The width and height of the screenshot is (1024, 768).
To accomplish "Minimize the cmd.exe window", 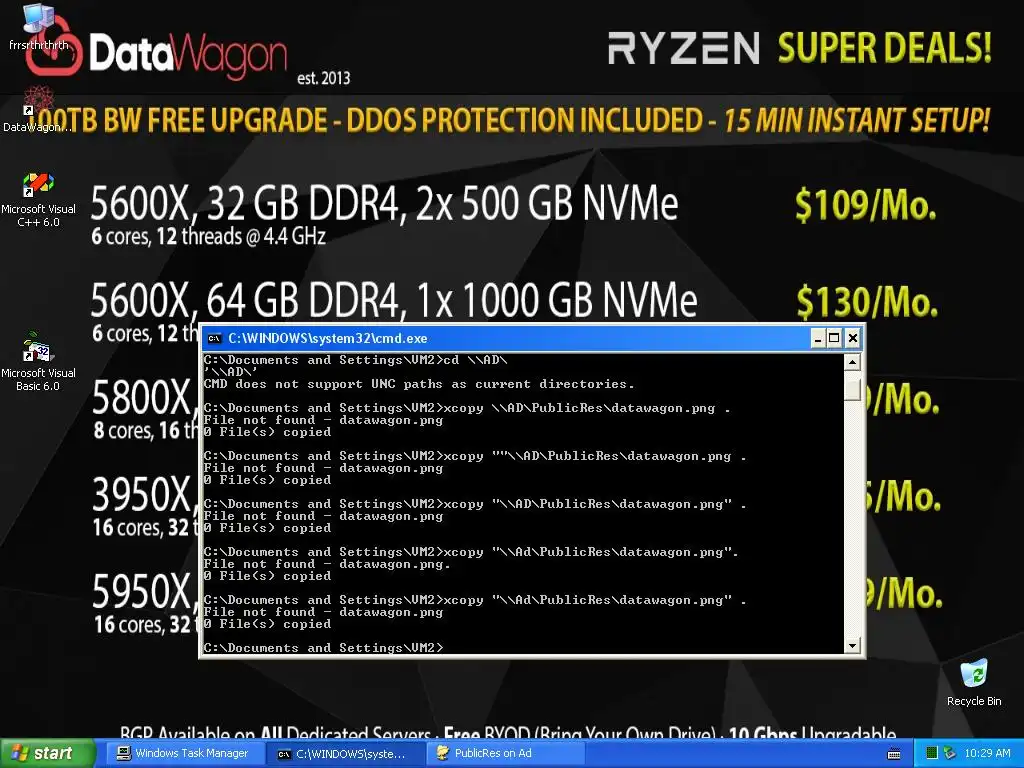I will (818, 338).
